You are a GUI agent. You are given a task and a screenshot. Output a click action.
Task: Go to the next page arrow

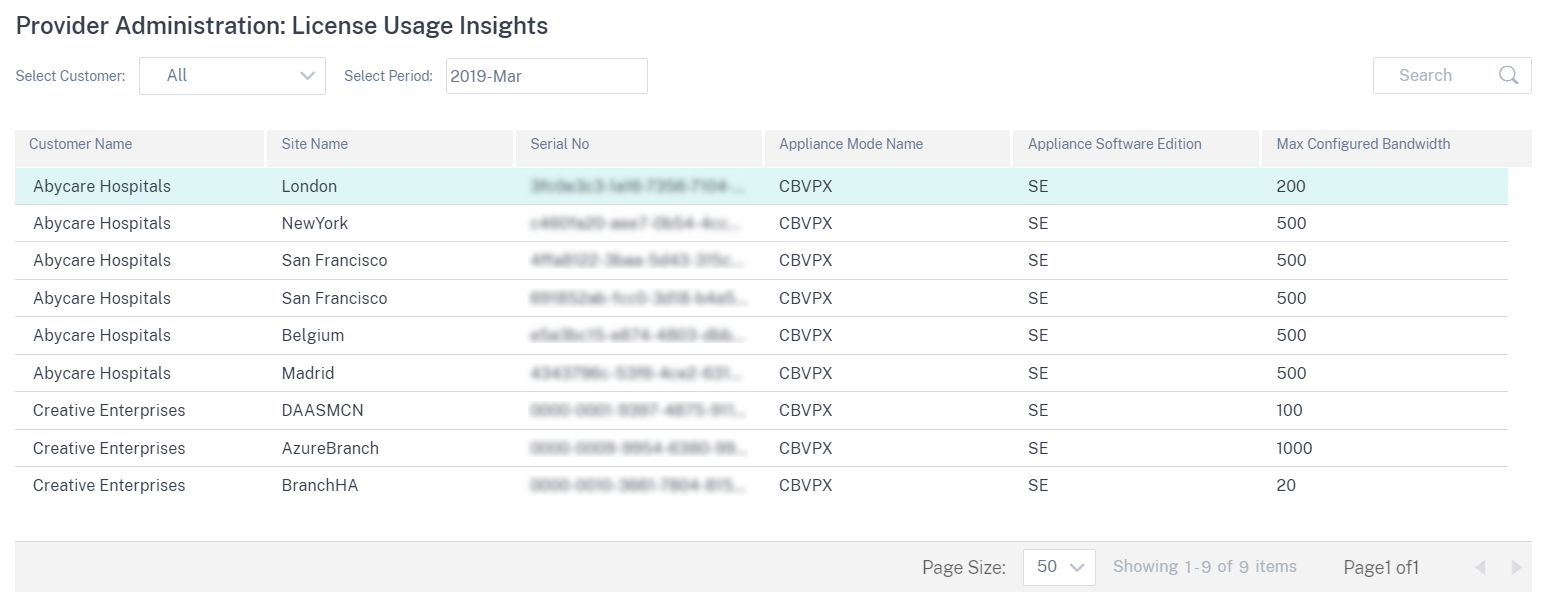pyautogui.click(x=1517, y=568)
